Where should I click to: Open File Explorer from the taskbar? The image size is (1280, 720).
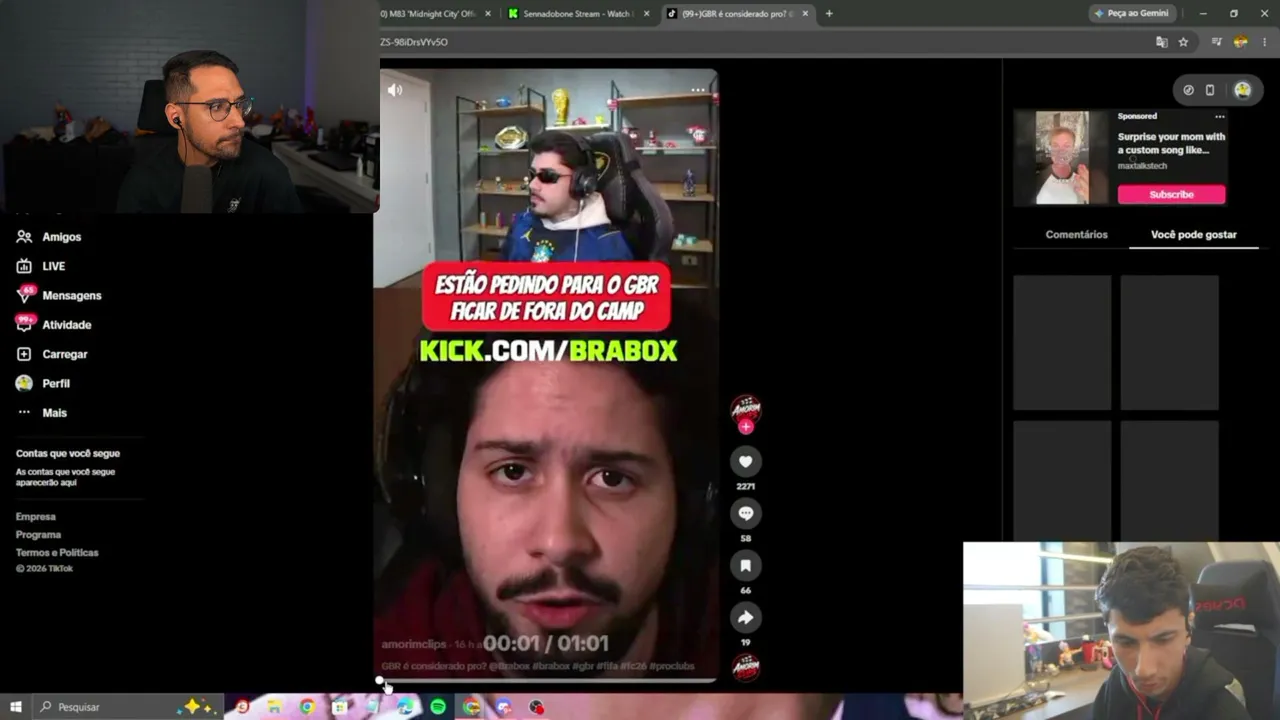click(274, 707)
